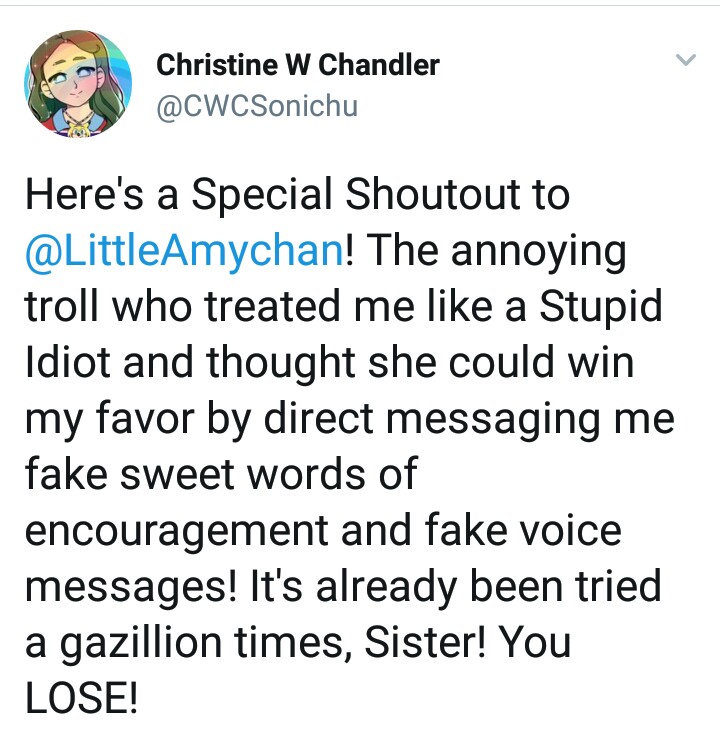The height and width of the screenshot is (750, 720).
Task: Select the word 'LOSE!' at the tweet's end
Action: click(x=81, y=697)
